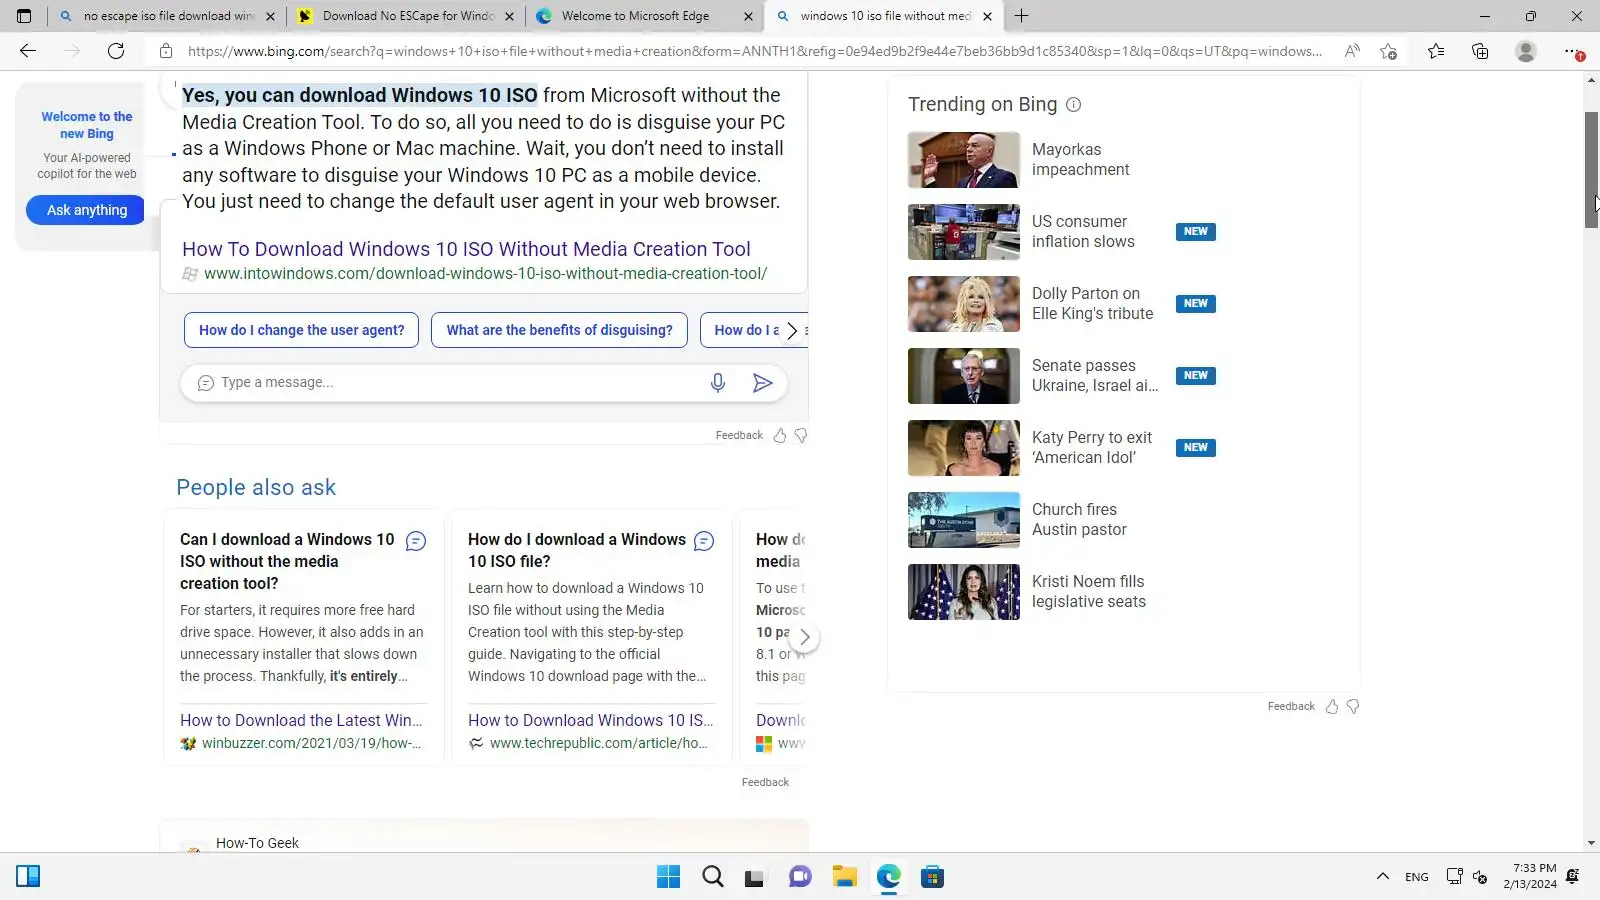This screenshot has height=900, width=1600.
Task: Open Collections panel
Action: click(1480, 51)
